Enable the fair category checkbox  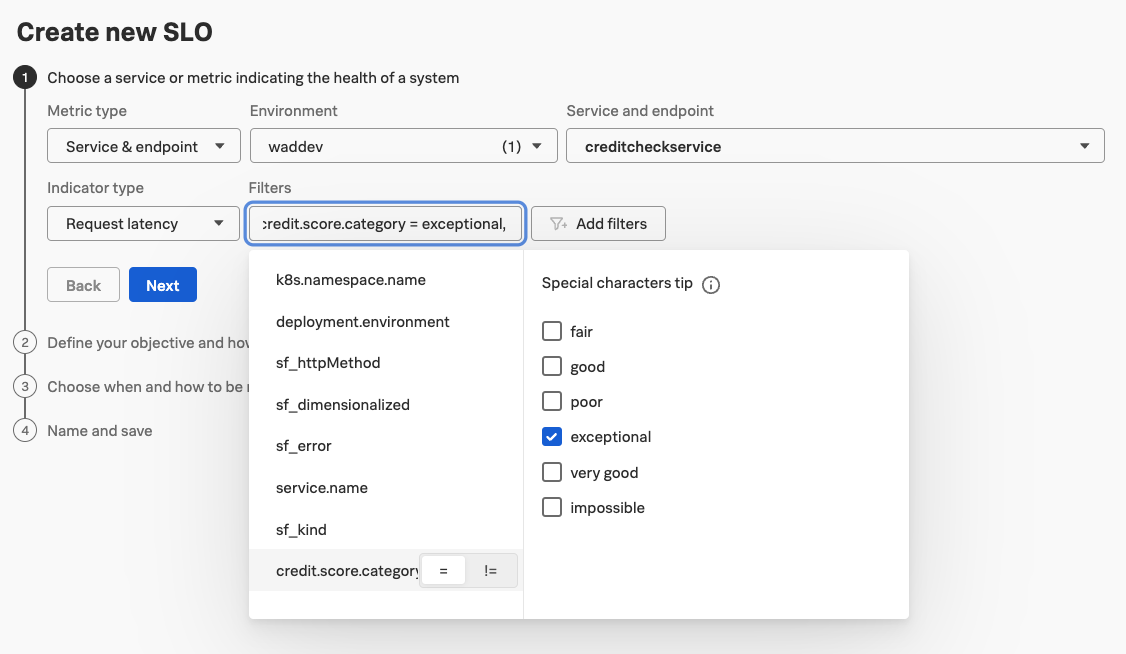[x=551, y=330]
